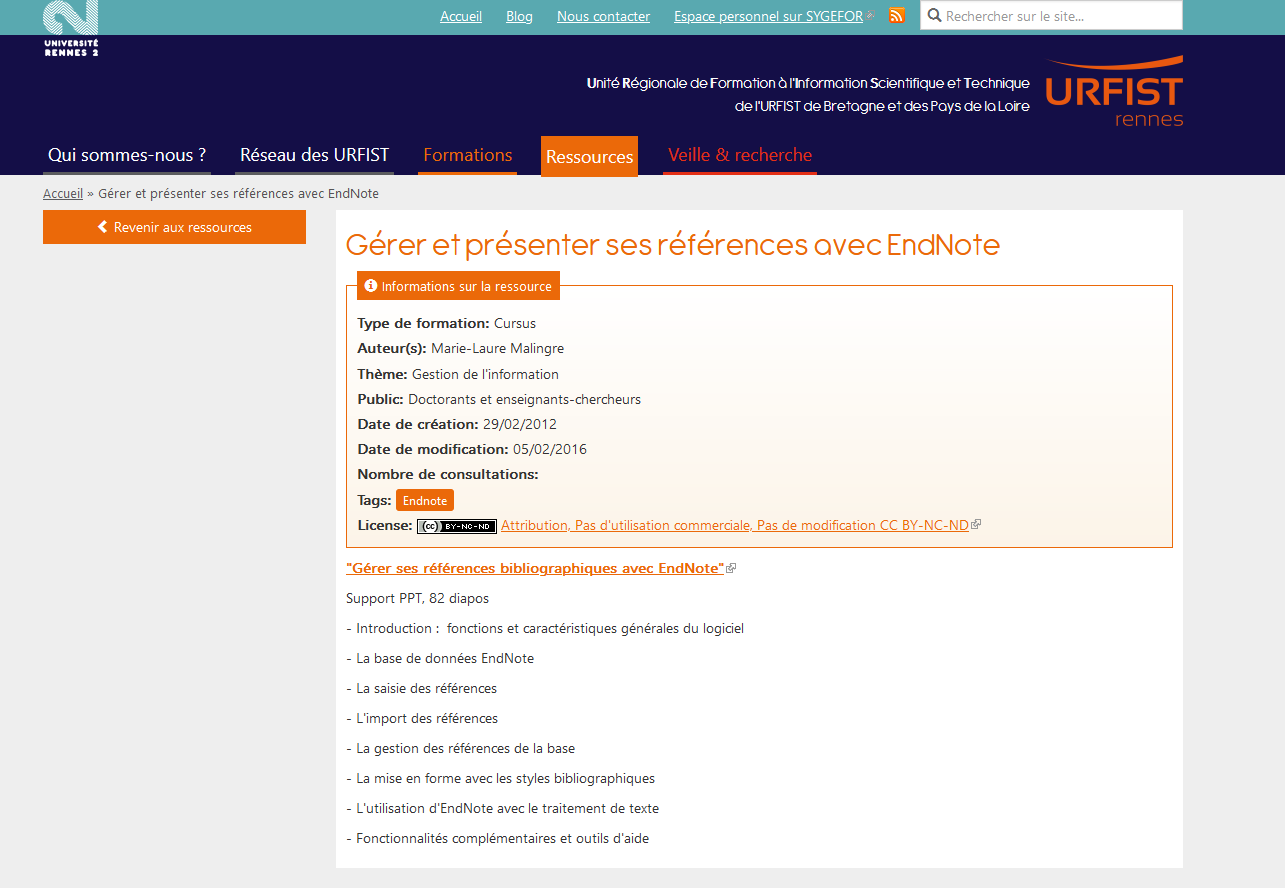Click the Type de formation value Cursus
The width and height of the screenshot is (1285, 888).
click(515, 324)
